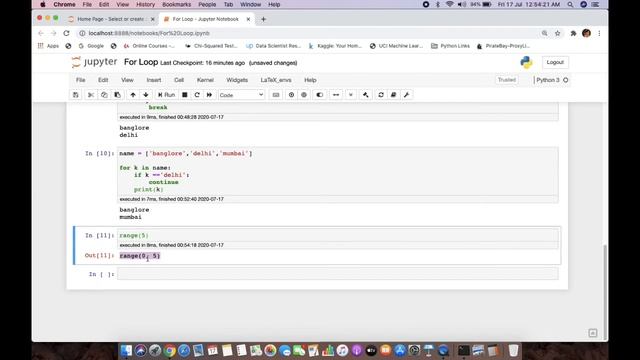Click the code cell In [10] with continue

(x=338, y=171)
